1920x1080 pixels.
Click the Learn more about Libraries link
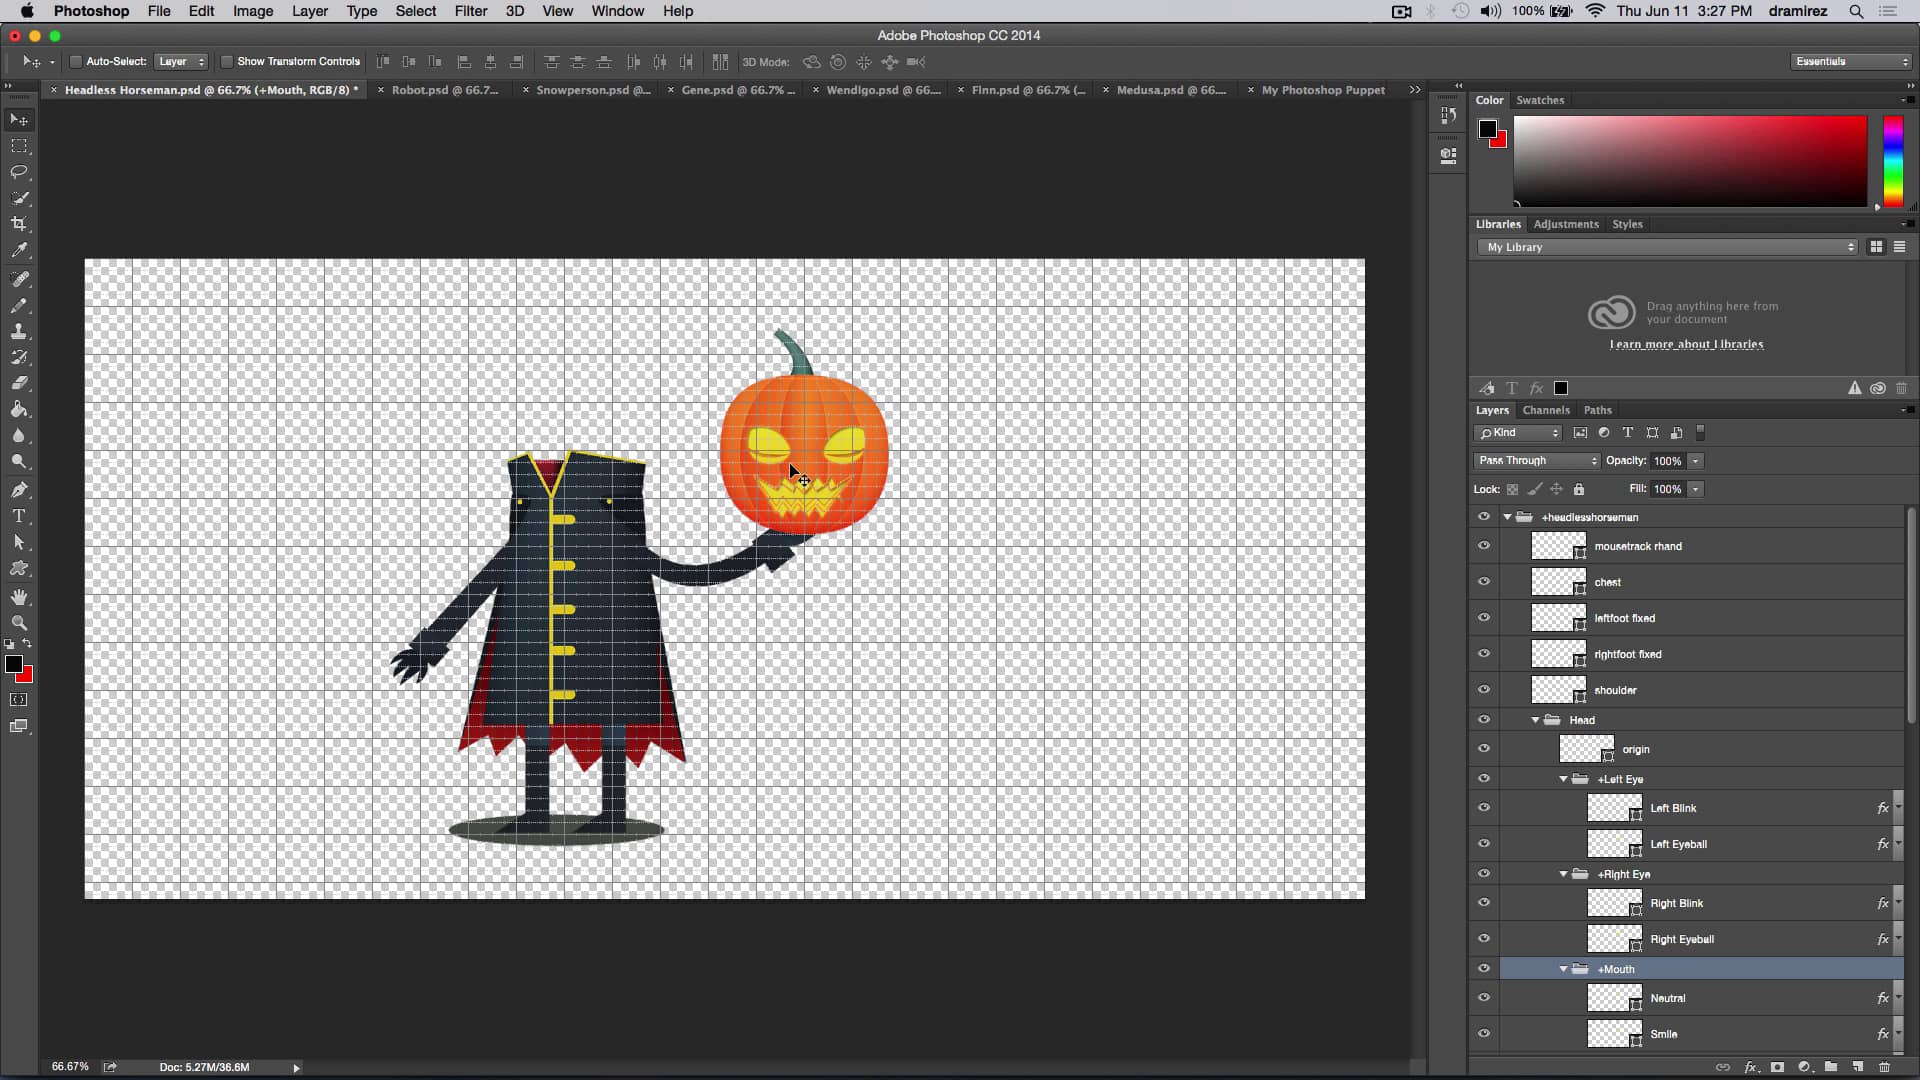(x=1686, y=343)
